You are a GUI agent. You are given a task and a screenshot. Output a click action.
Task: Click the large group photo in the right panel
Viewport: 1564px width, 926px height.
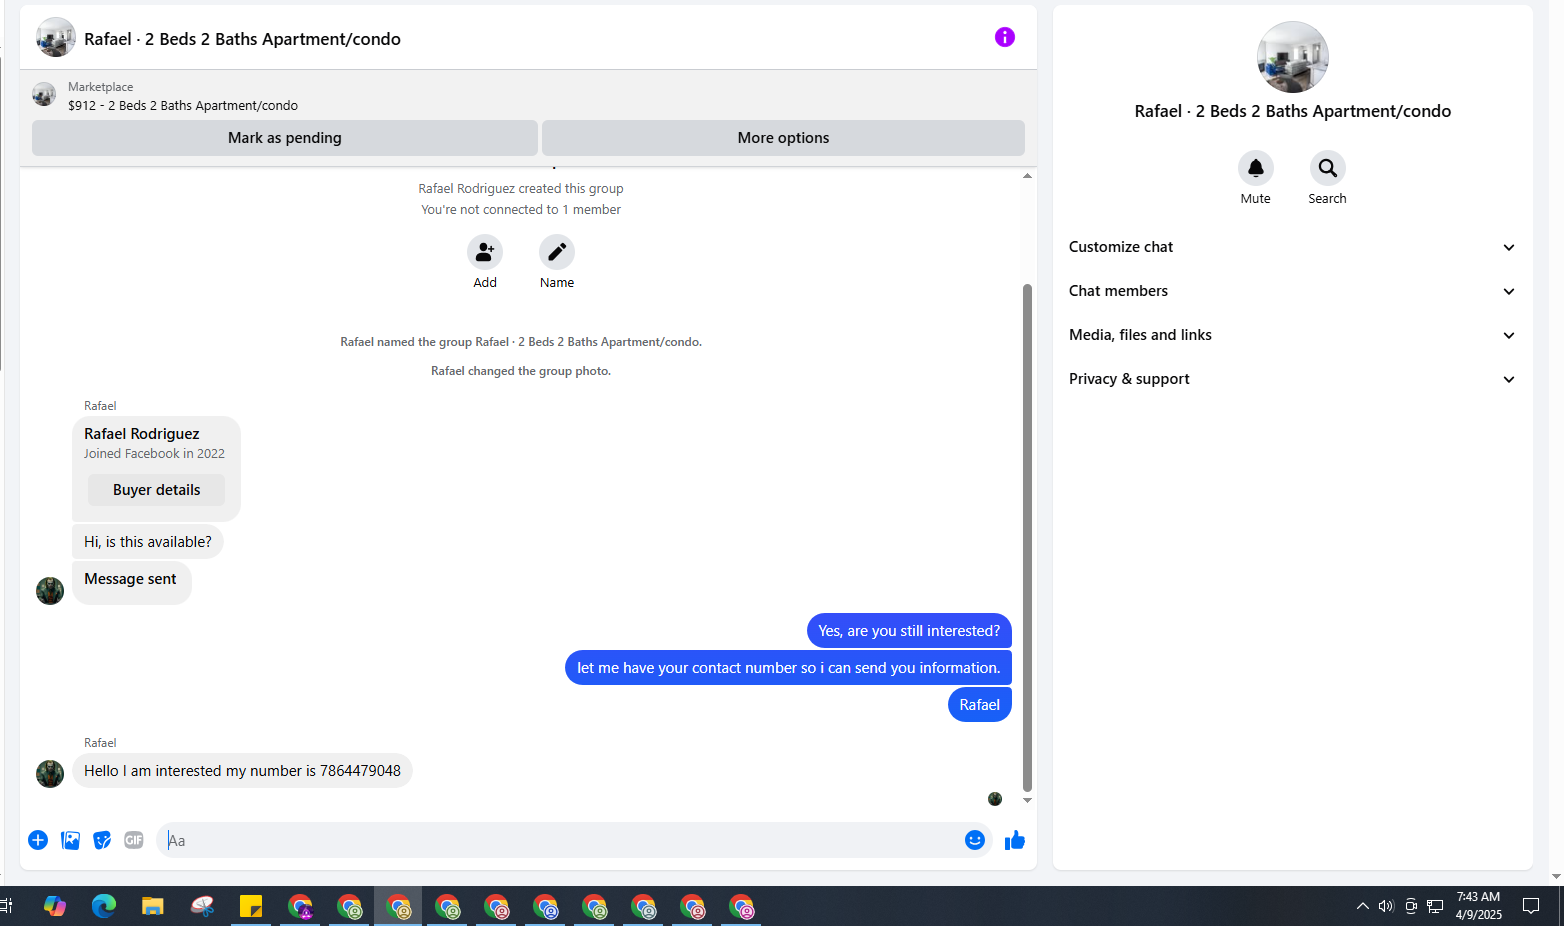pos(1293,57)
